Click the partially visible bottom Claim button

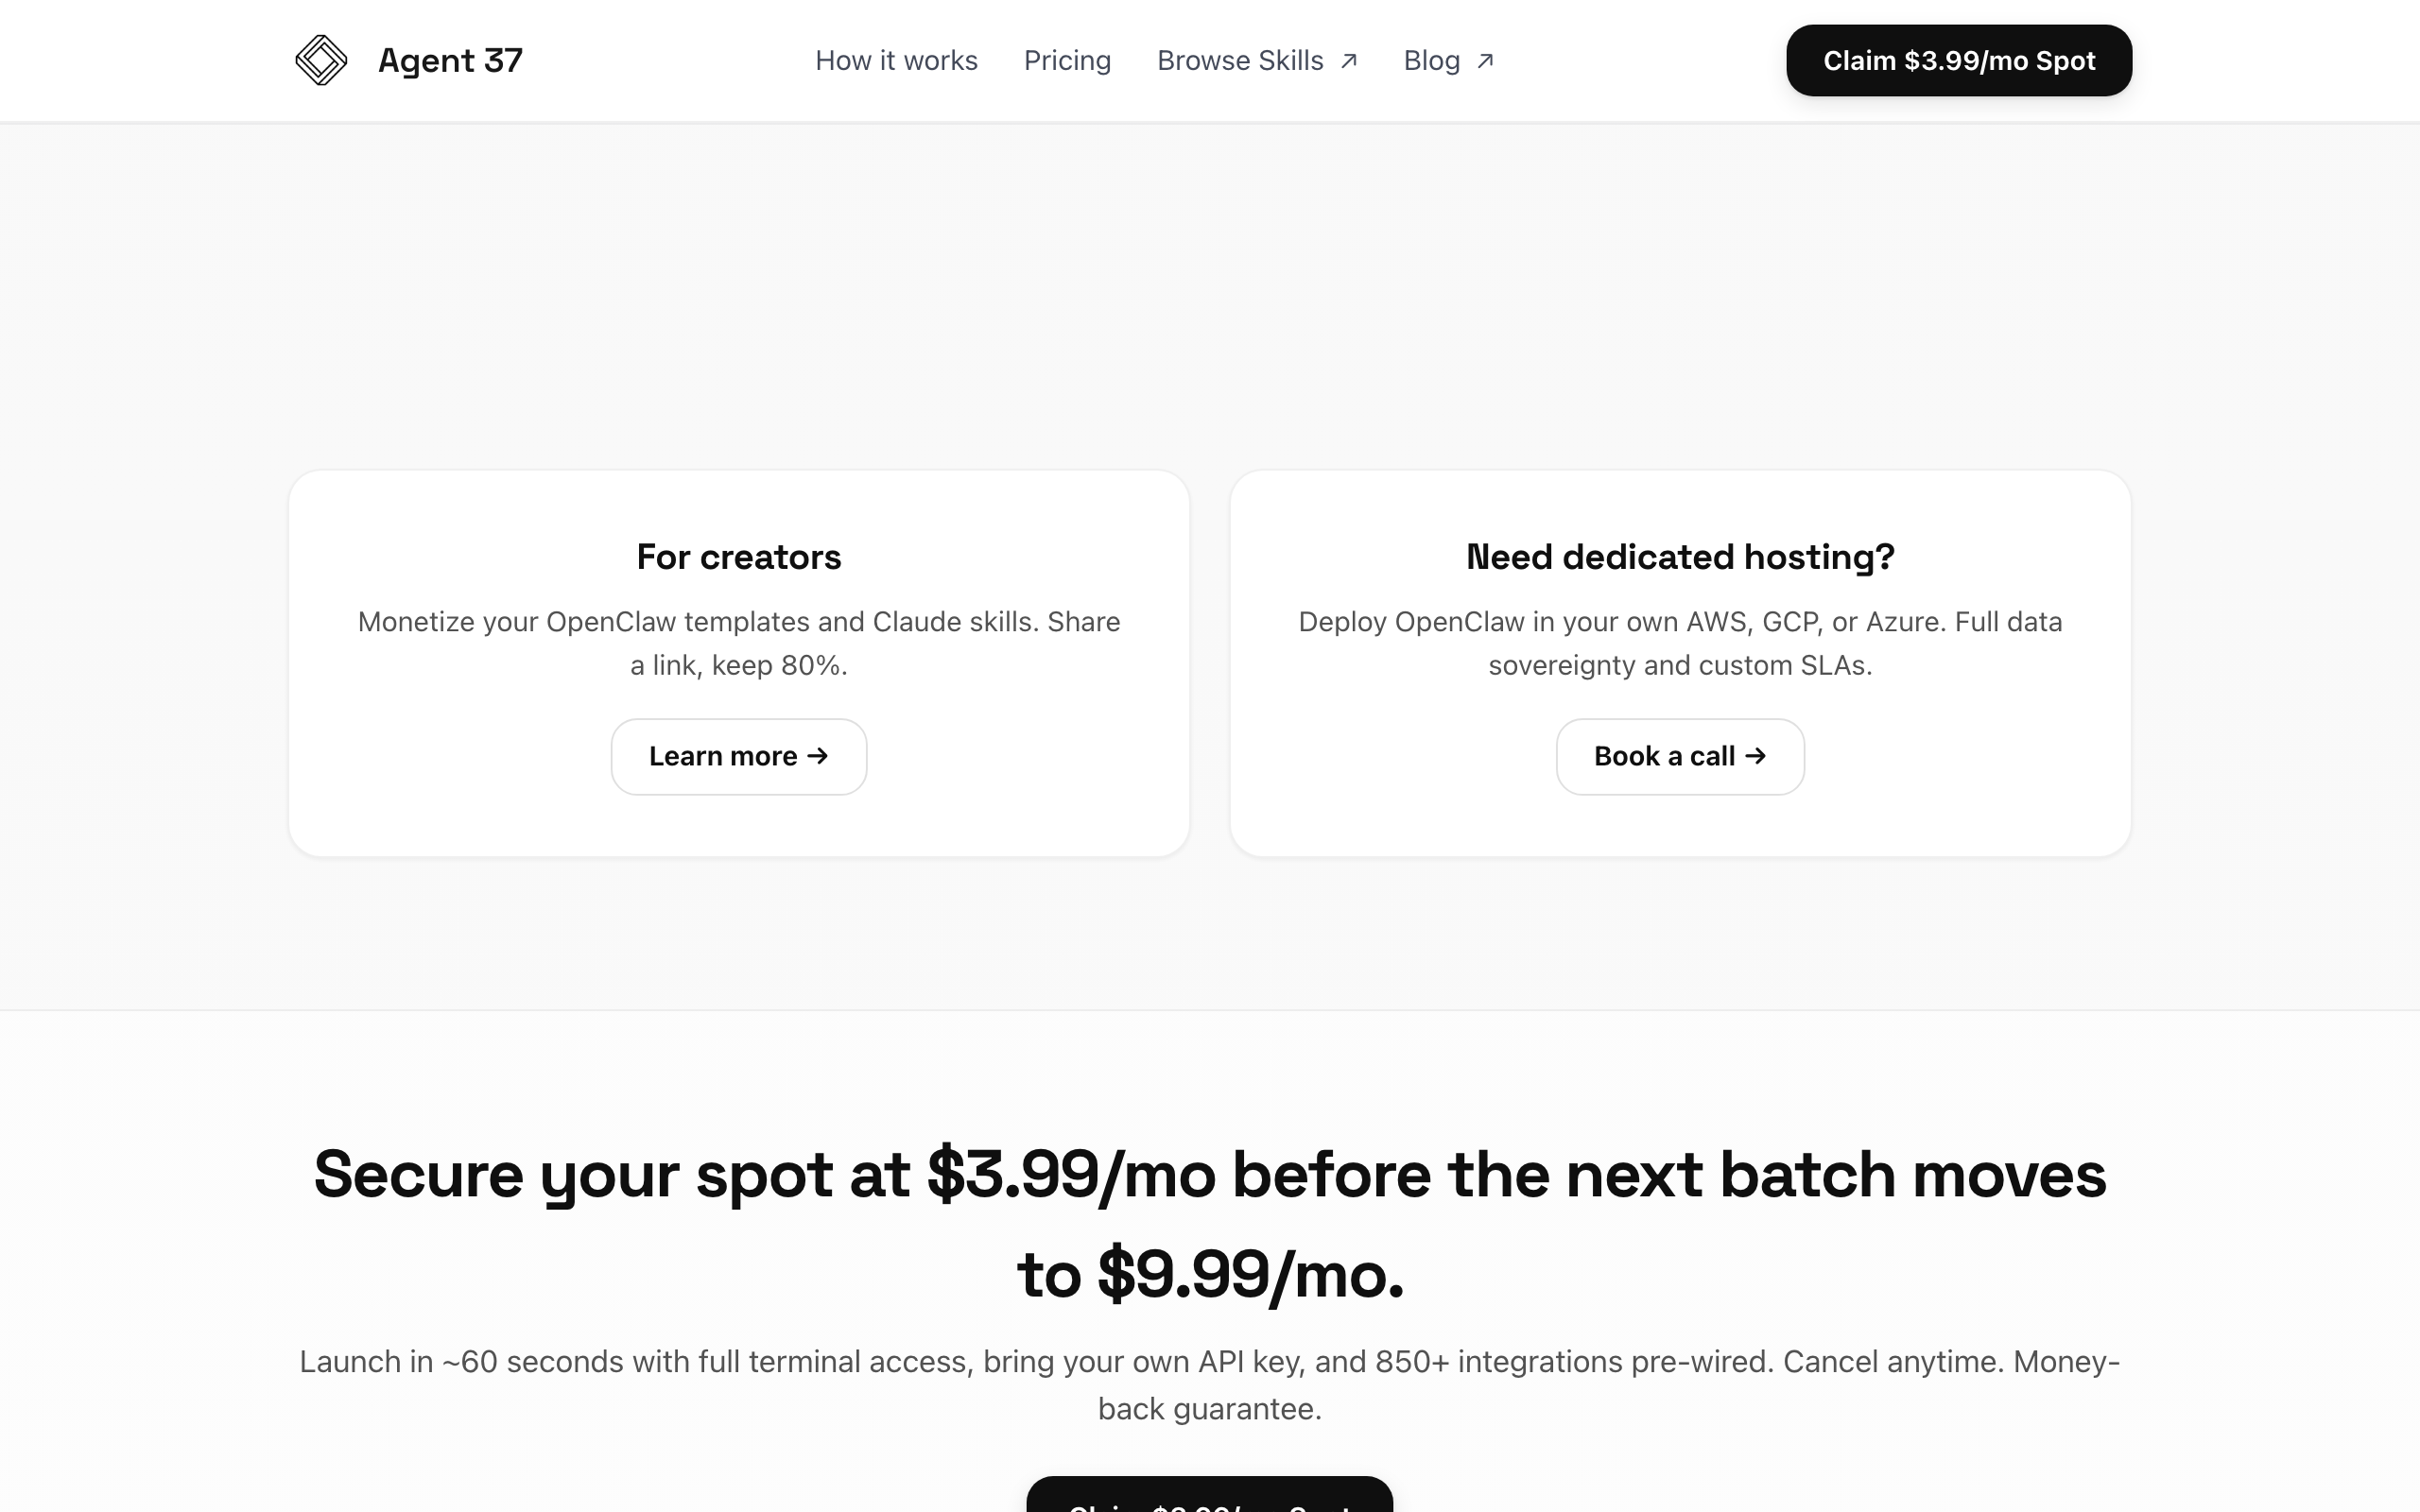click(1209, 1496)
